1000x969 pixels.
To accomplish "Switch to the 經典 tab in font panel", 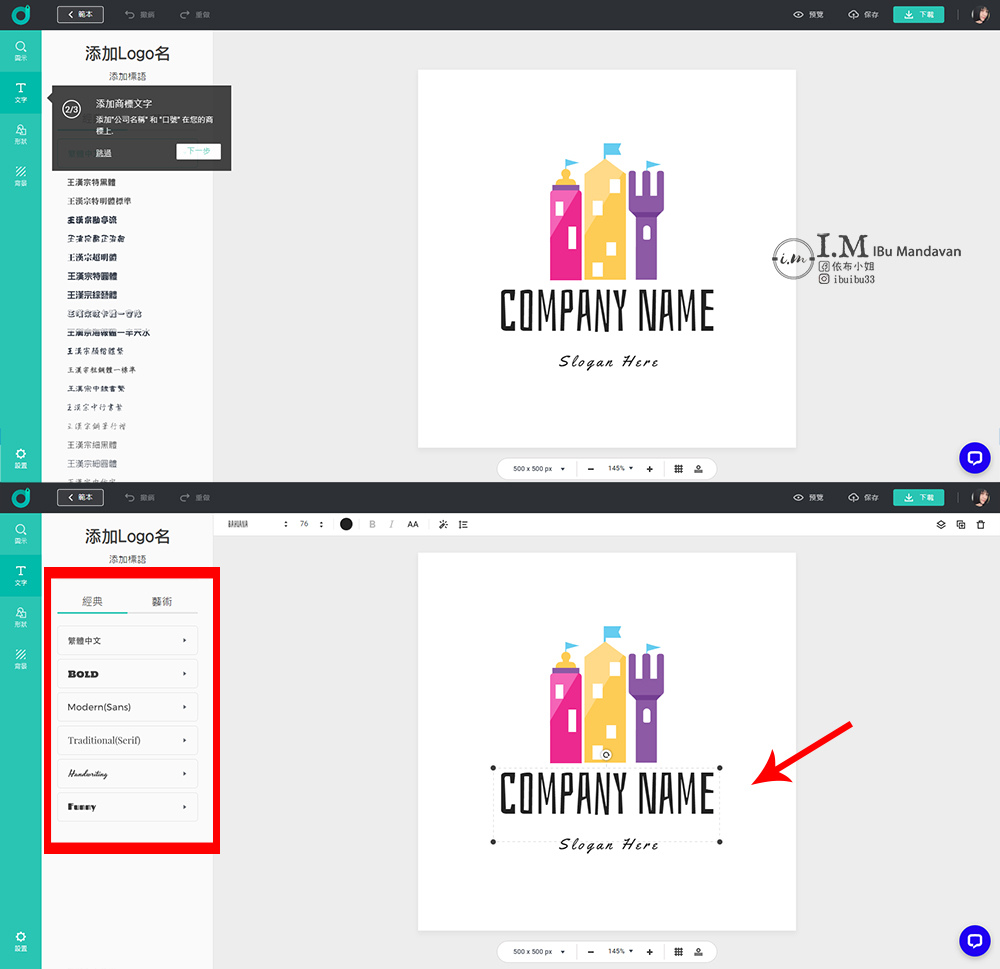I will click(x=92, y=601).
